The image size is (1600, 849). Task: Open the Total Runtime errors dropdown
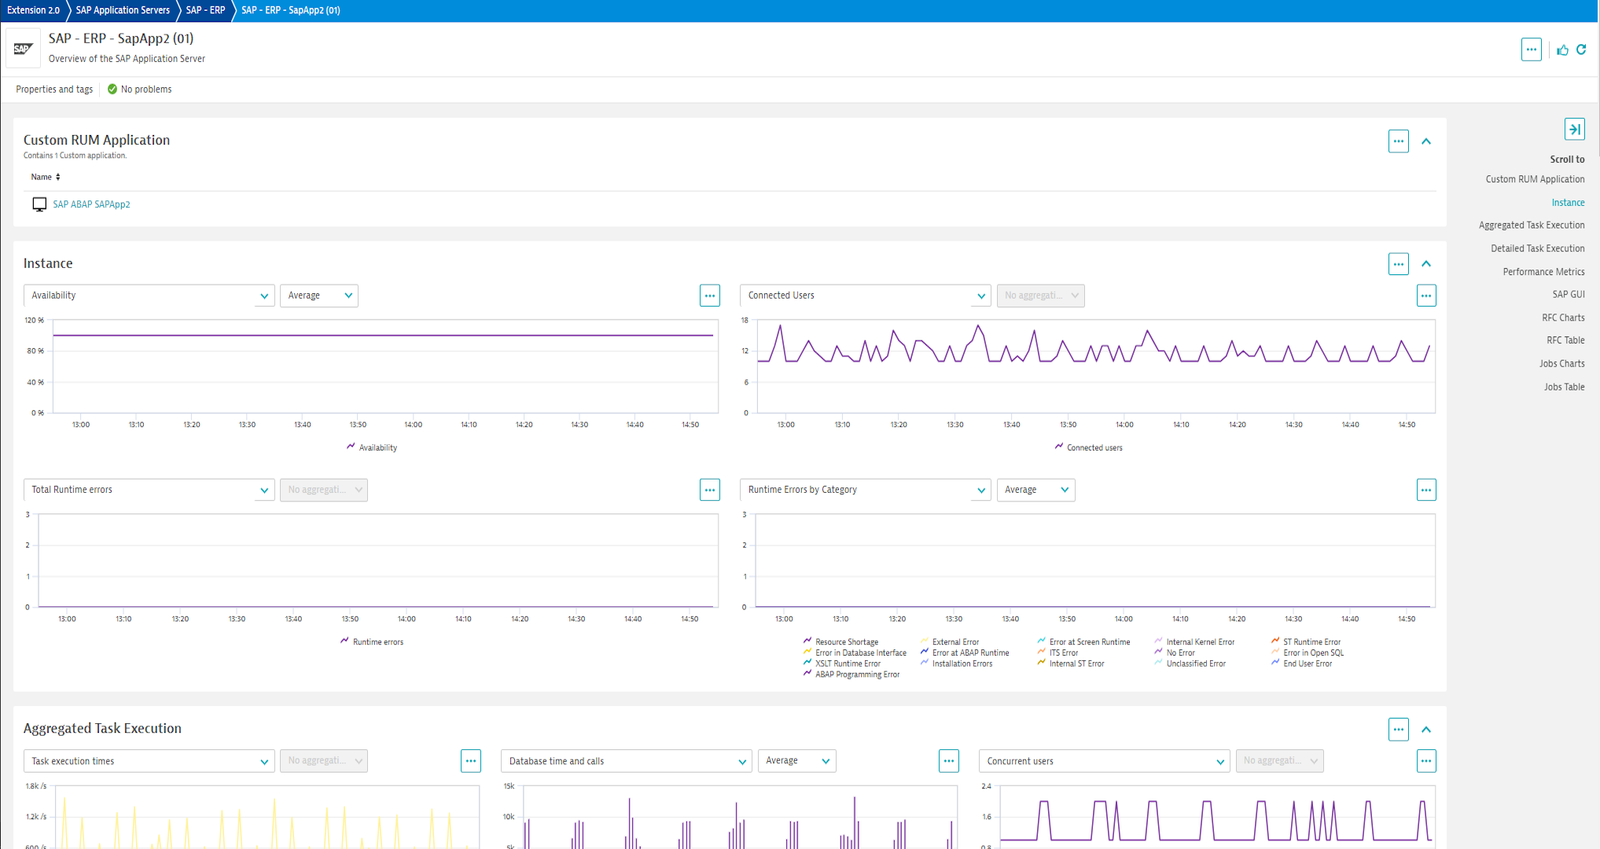click(149, 490)
